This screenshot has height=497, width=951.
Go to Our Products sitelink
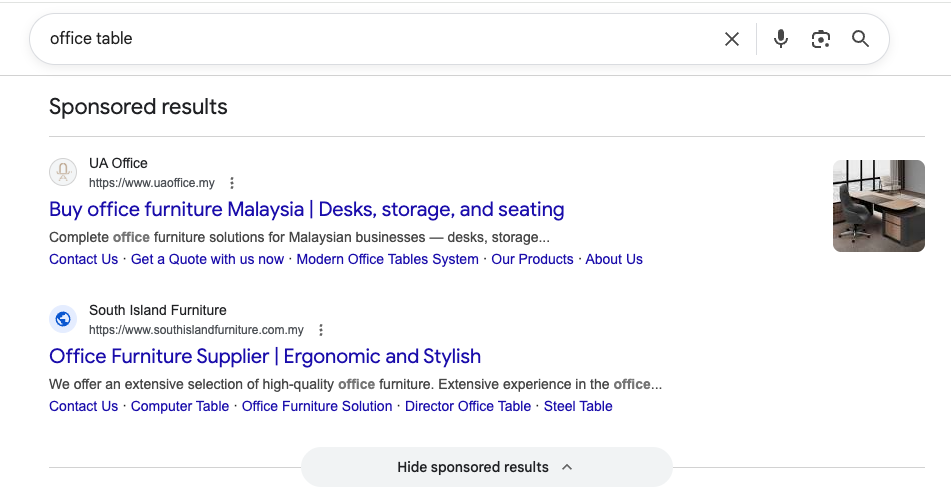click(x=532, y=259)
